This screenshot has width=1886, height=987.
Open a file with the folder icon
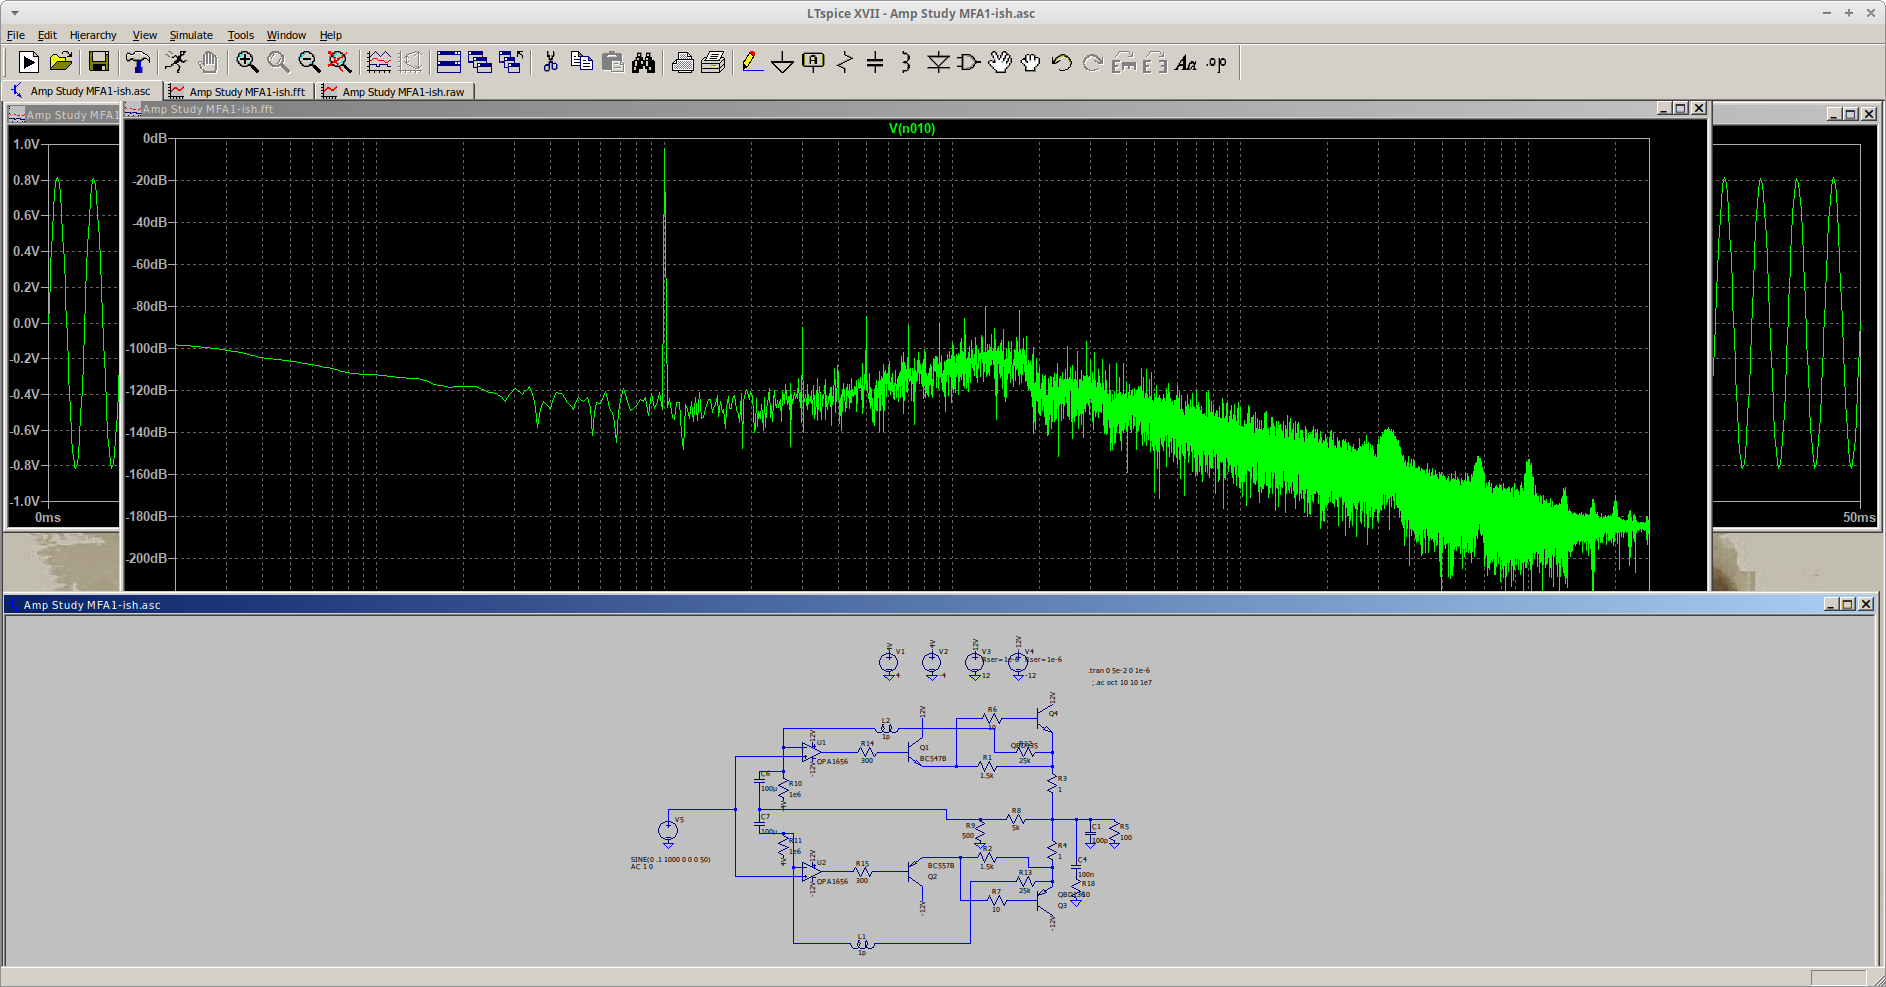pyautogui.click(x=61, y=63)
